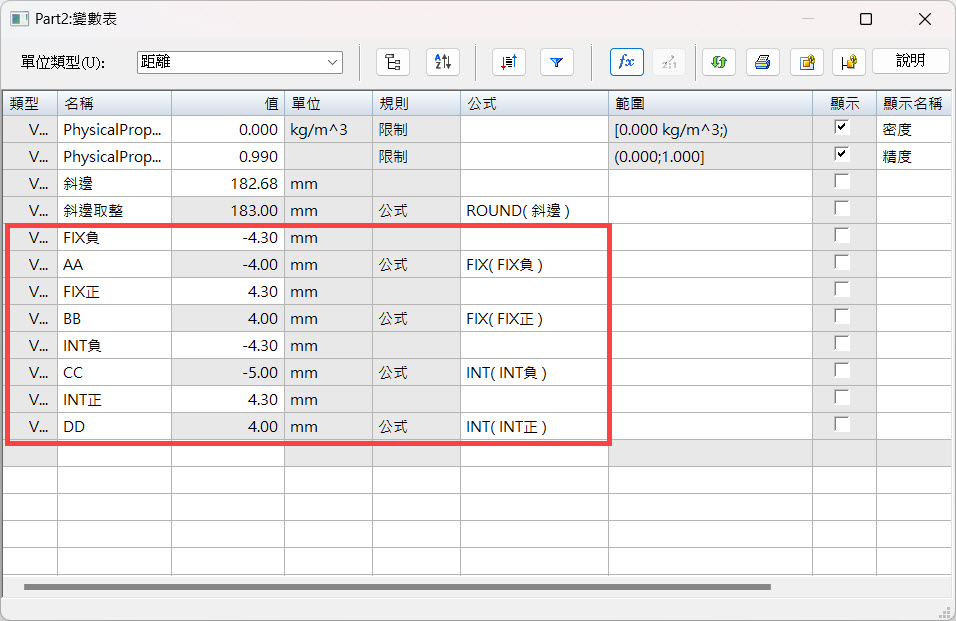Click the value cell of FIX正
The width and height of the screenshot is (956, 621).
227,292
